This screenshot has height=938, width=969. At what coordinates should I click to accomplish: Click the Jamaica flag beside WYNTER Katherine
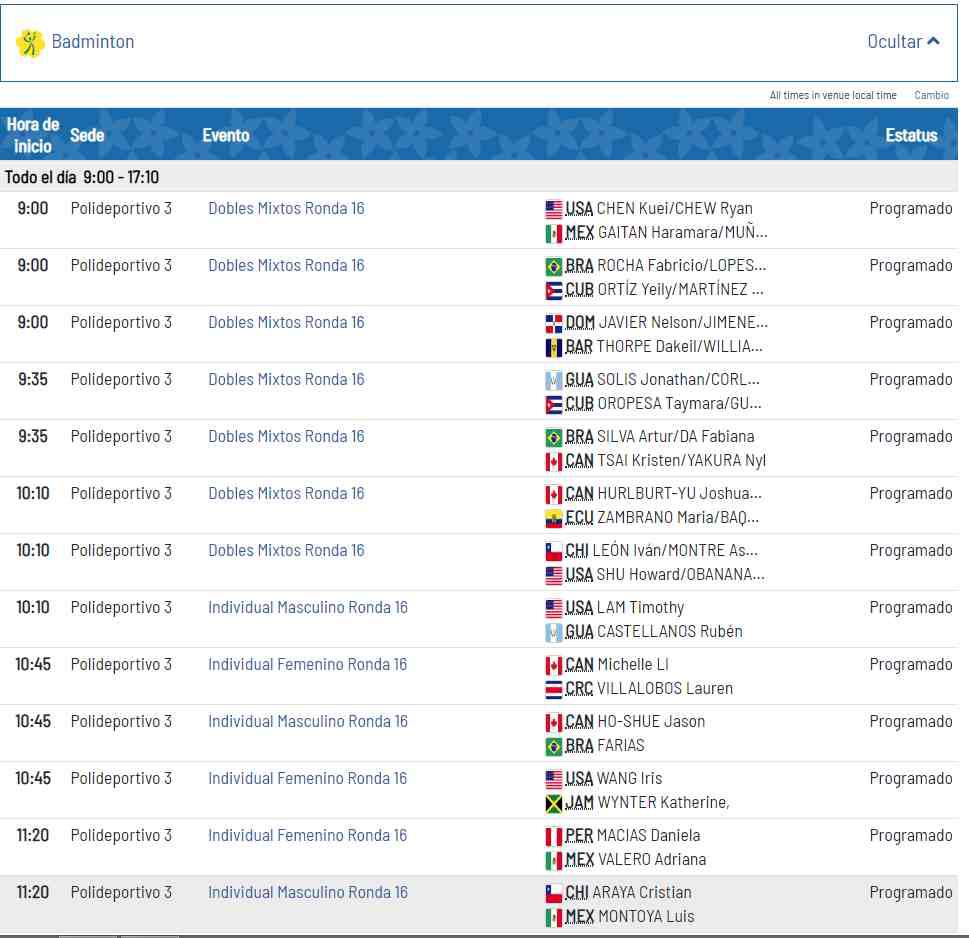tap(554, 803)
